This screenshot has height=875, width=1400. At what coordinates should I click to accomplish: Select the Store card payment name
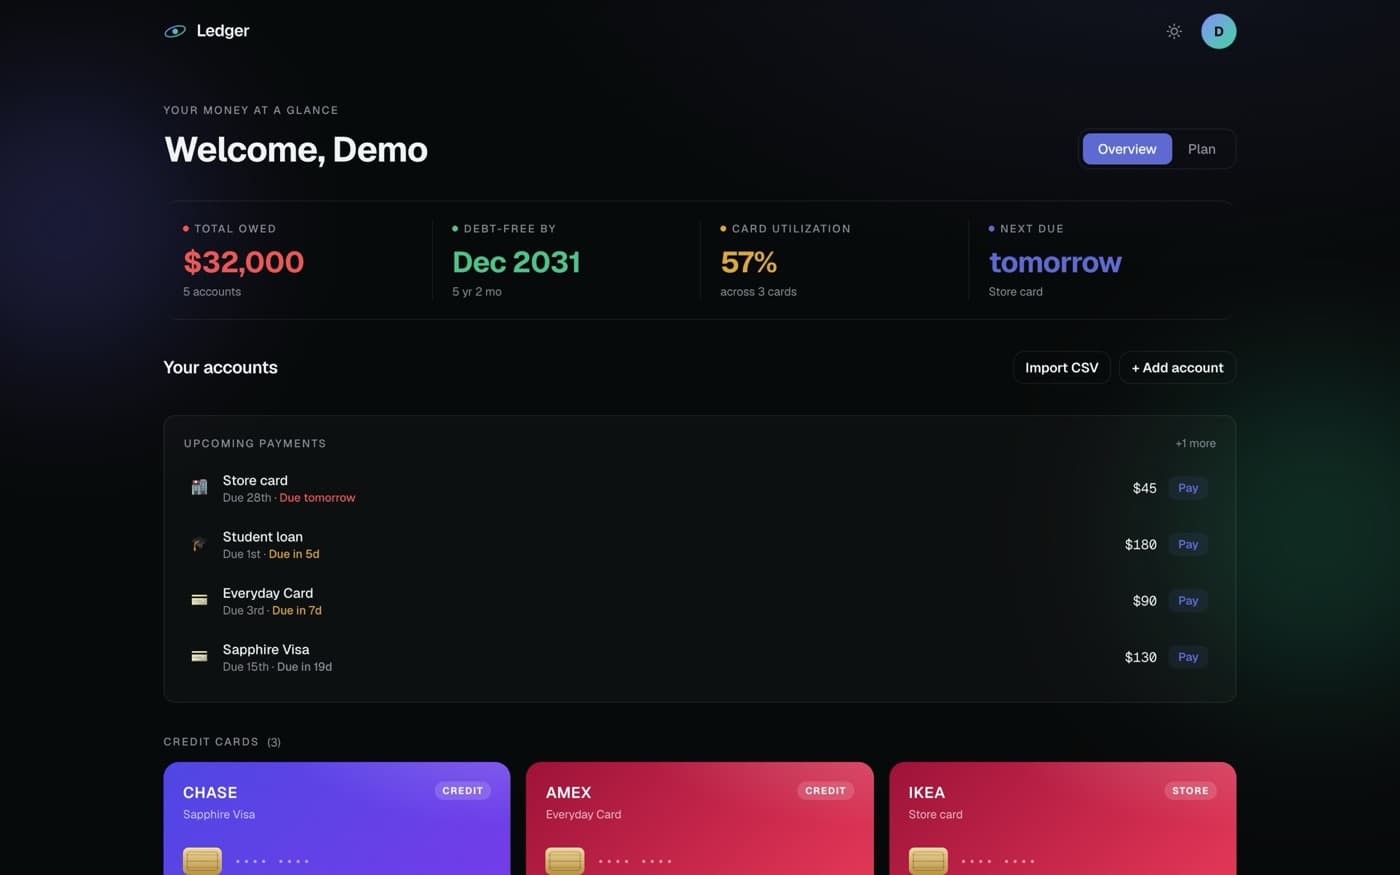click(x=255, y=480)
